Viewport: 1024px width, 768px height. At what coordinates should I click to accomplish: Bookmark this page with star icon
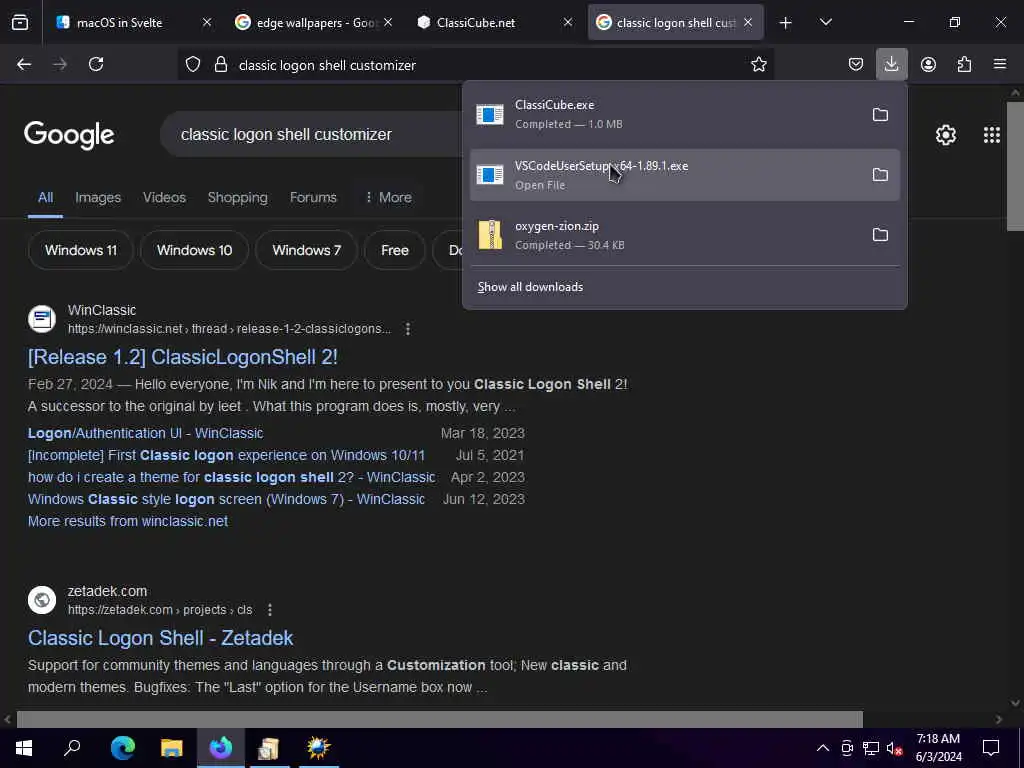click(x=758, y=64)
